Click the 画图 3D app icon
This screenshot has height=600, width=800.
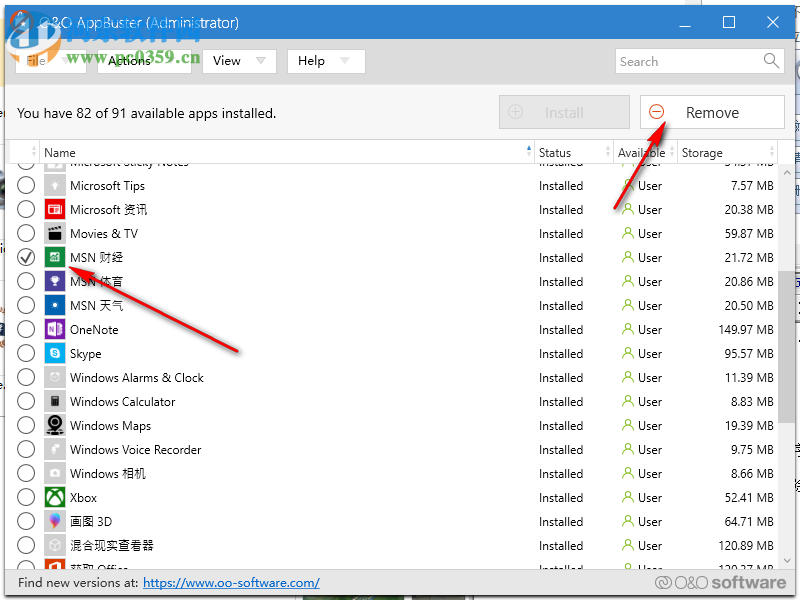click(x=56, y=521)
